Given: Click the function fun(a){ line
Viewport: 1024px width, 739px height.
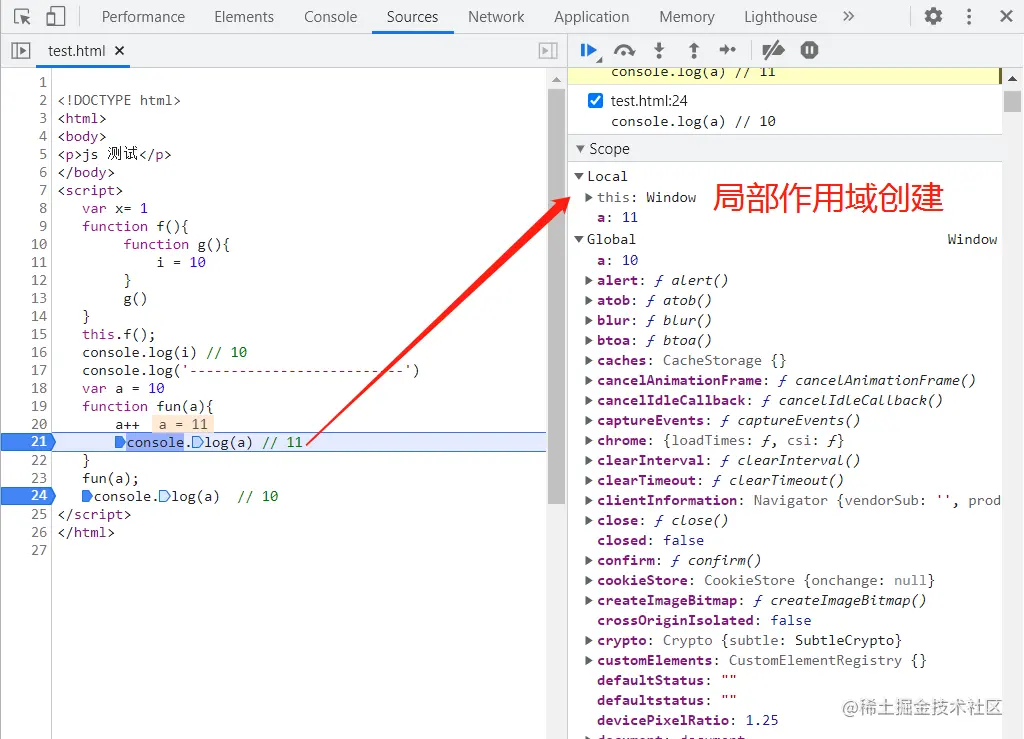Looking at the screenshot, I should [148, 406].
